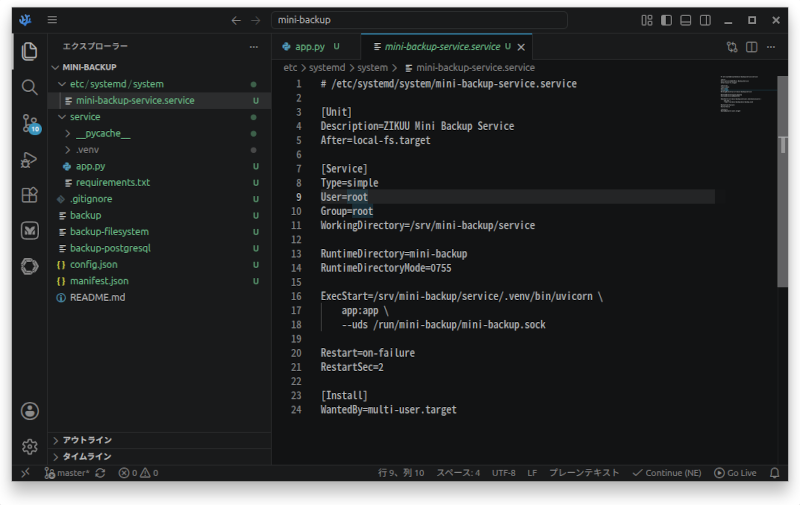
Task: Click the master branch indicator
Action: click(66, 473)
